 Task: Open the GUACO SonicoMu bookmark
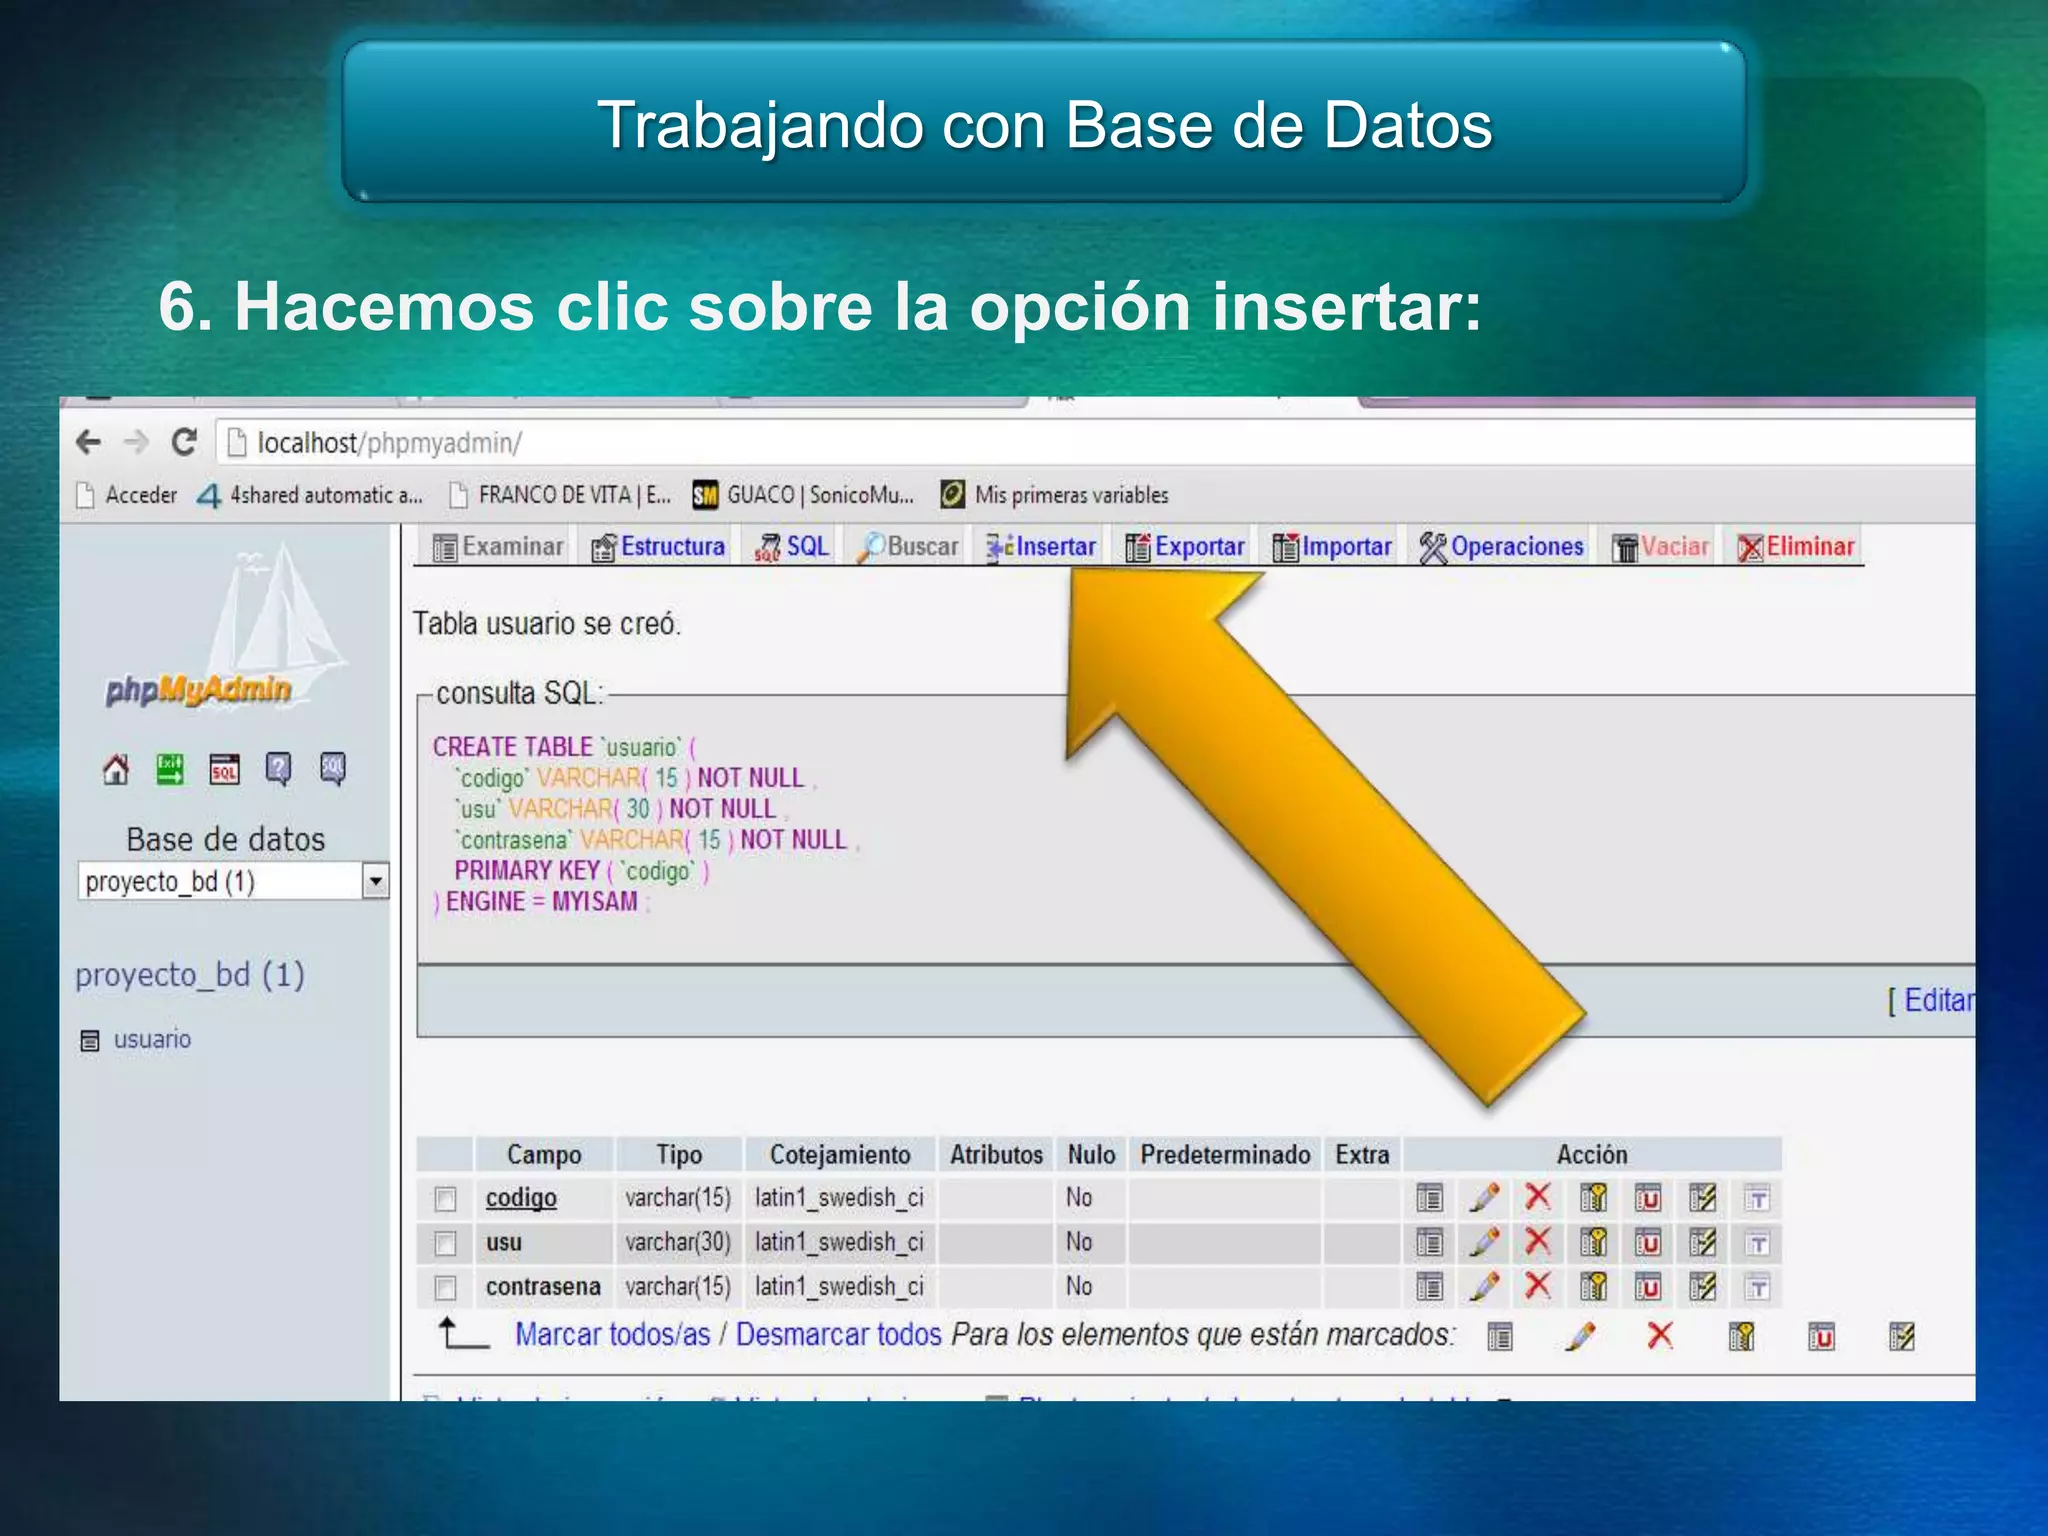point(803,495)
